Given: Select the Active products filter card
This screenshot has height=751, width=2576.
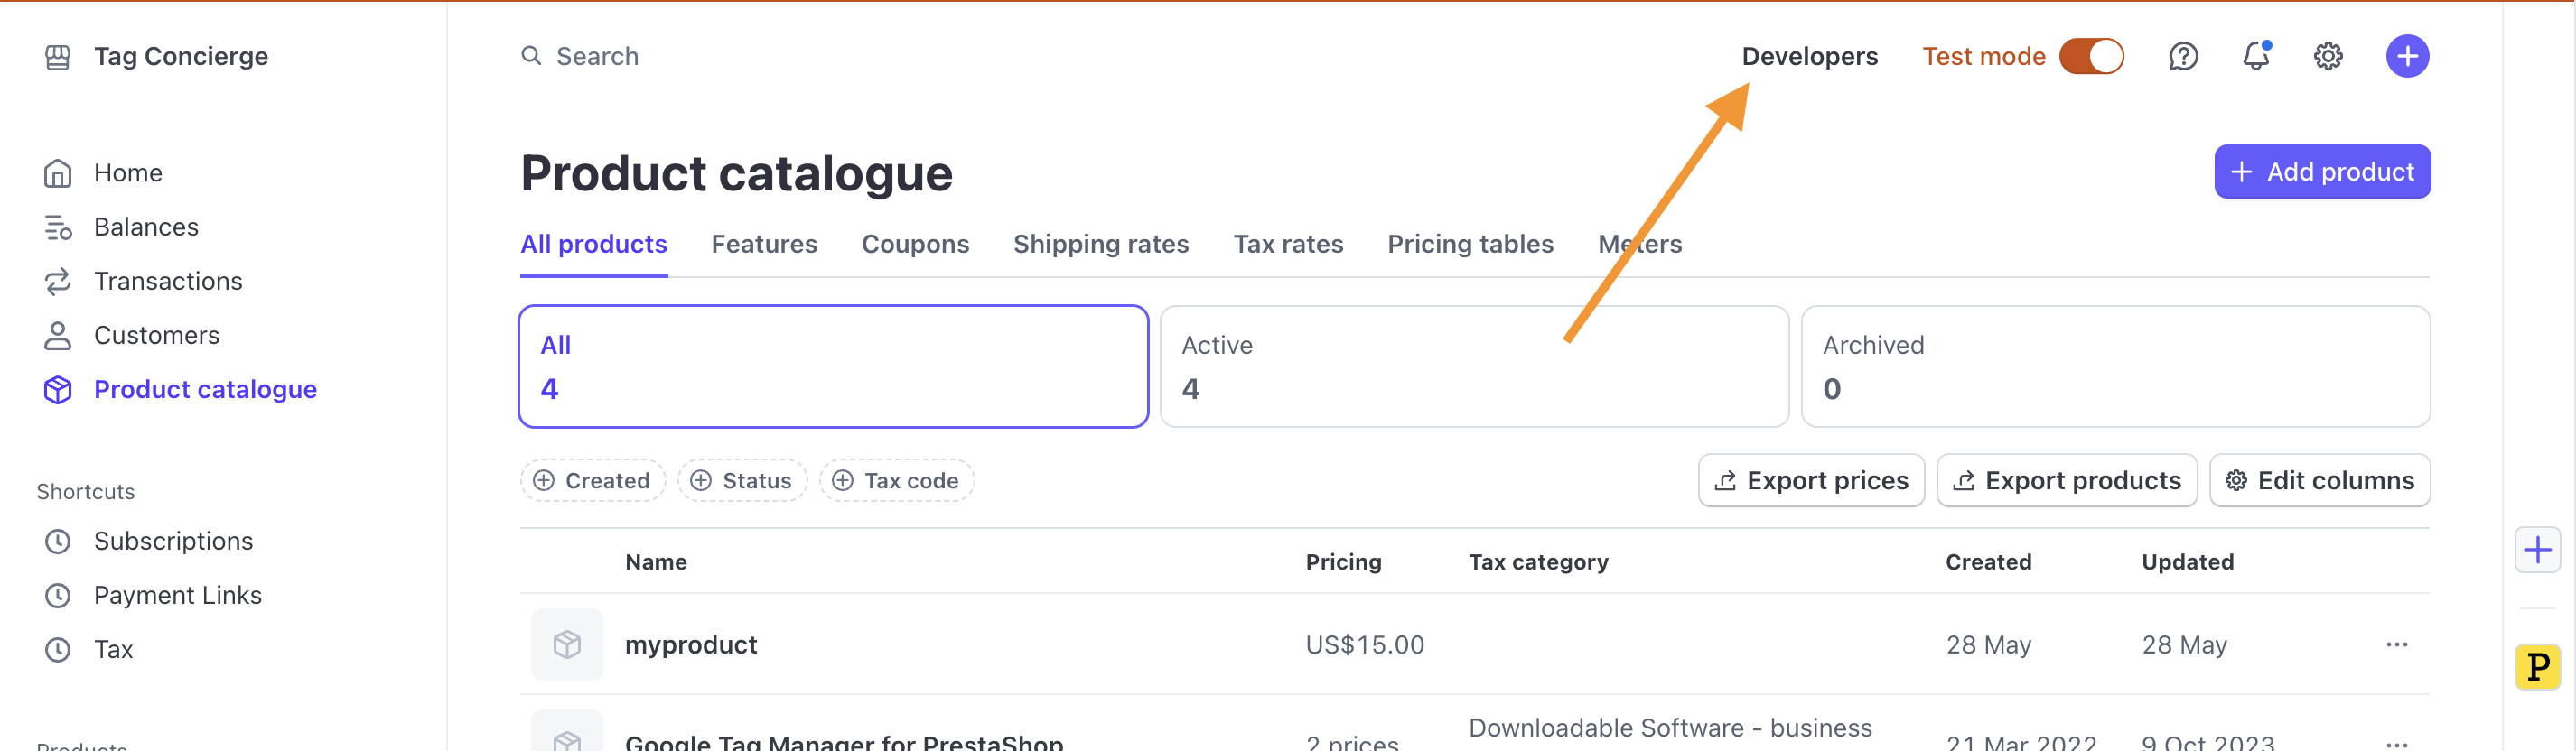Looking at the screenshot, I should 1473,366.
